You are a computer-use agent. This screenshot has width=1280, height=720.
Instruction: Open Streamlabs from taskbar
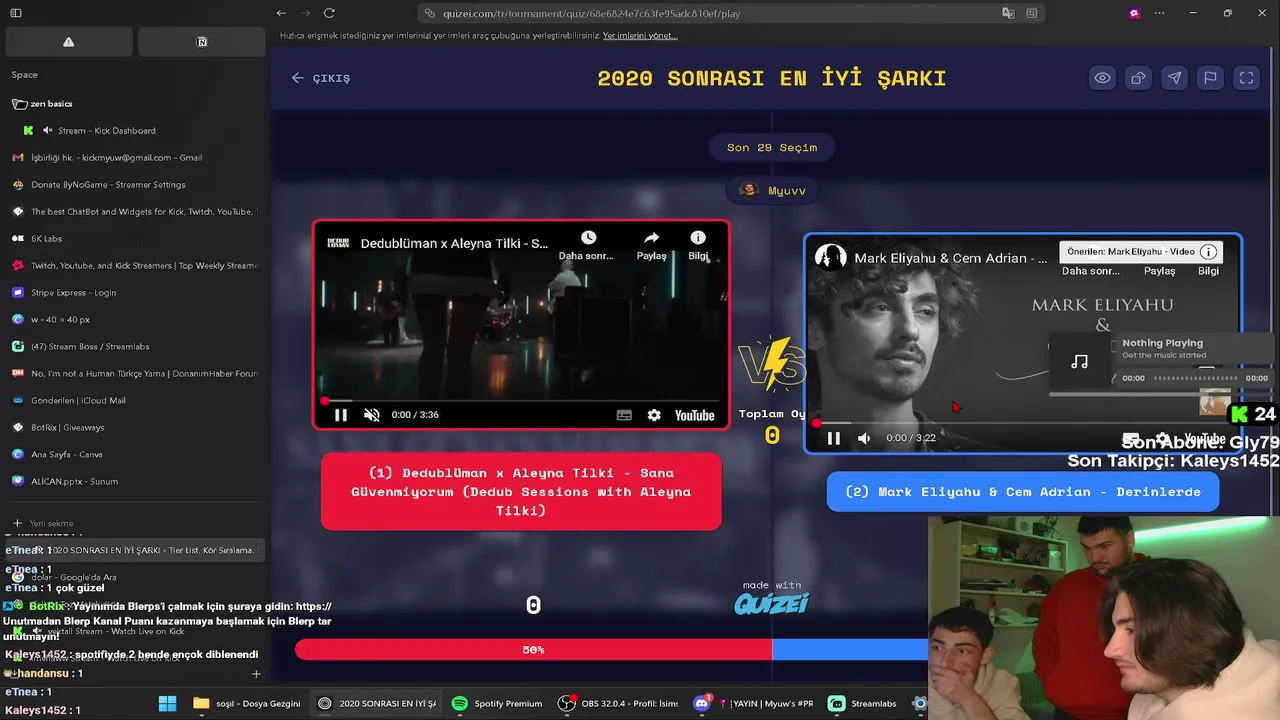(x=863, y=703)
